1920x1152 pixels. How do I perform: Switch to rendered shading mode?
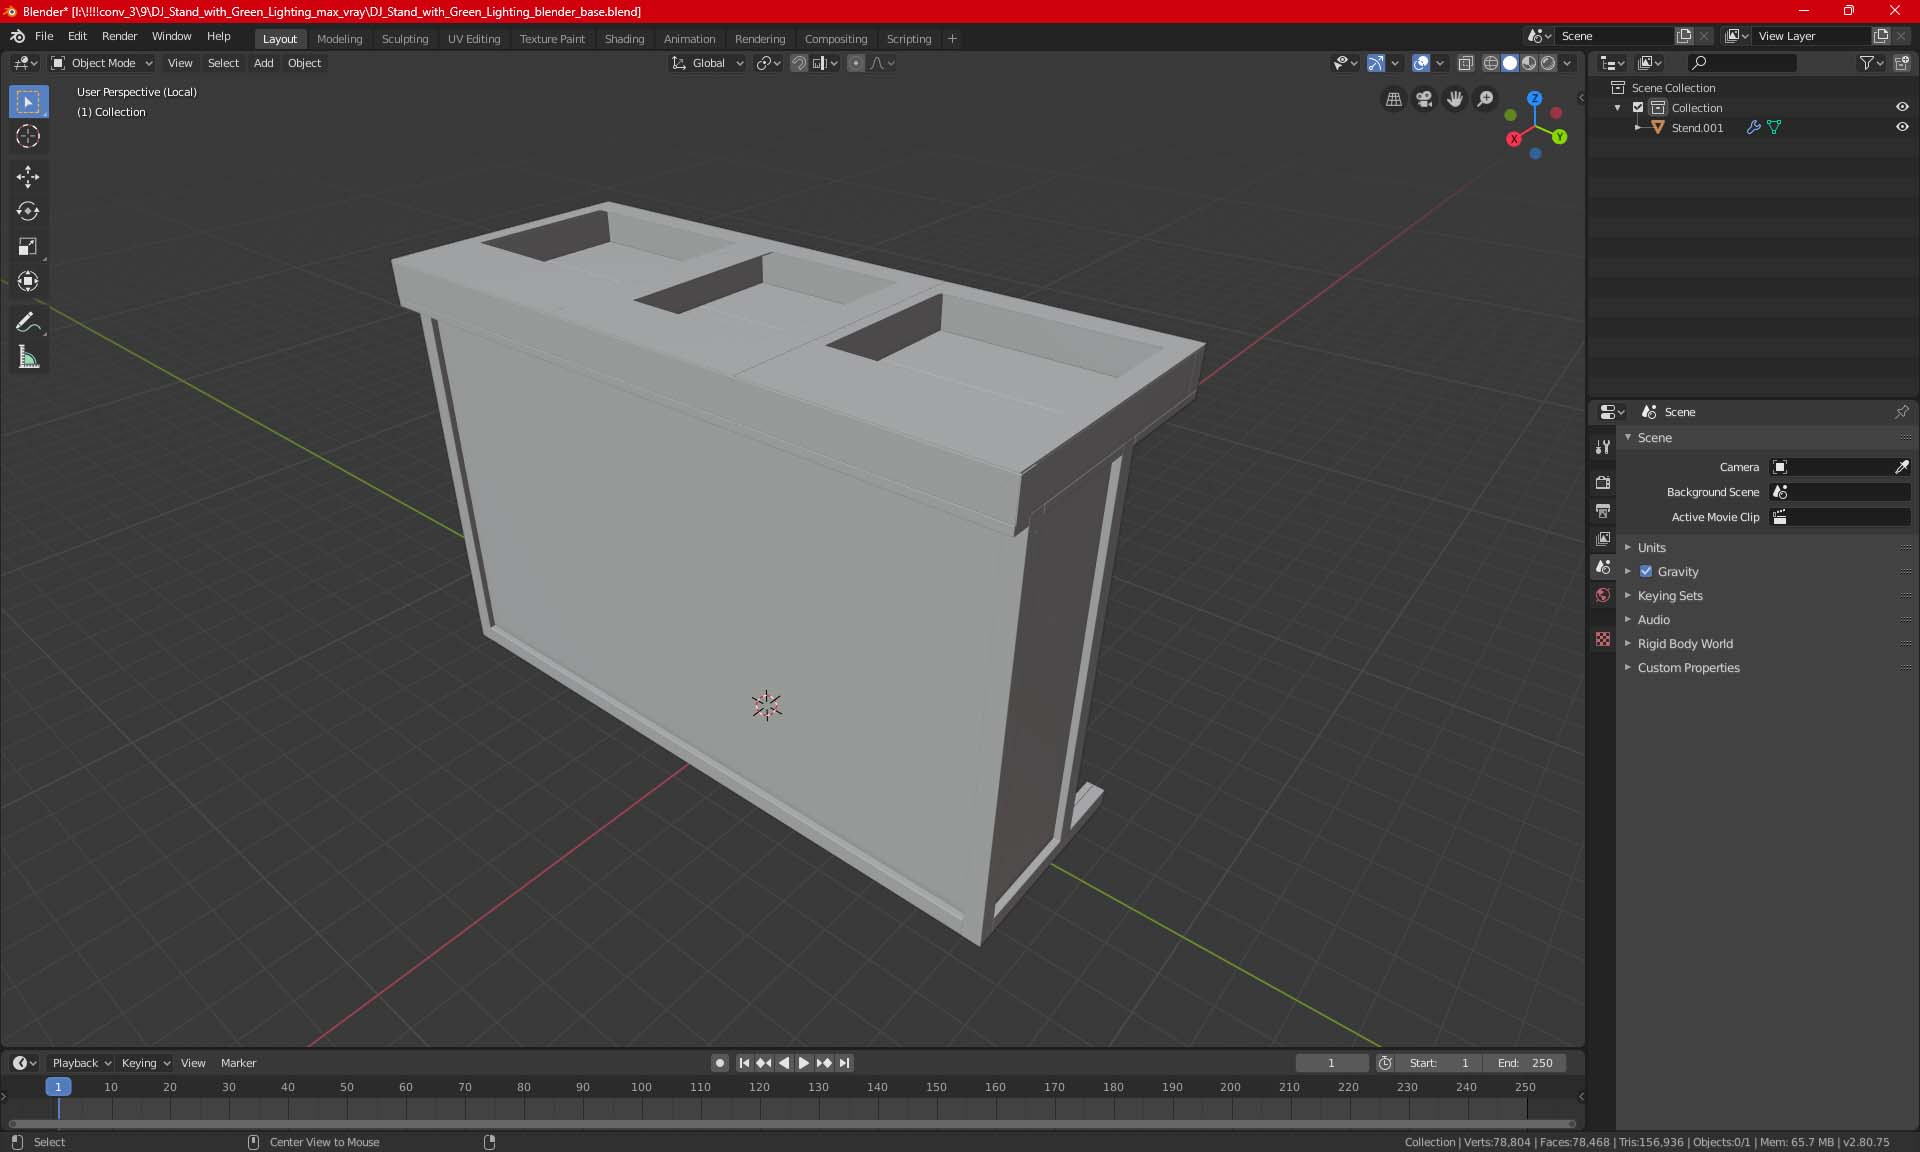pos(1548,63)
